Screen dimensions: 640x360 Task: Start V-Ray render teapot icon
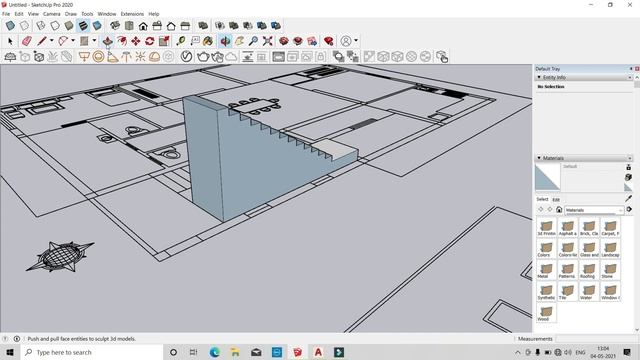coord(203,57)
